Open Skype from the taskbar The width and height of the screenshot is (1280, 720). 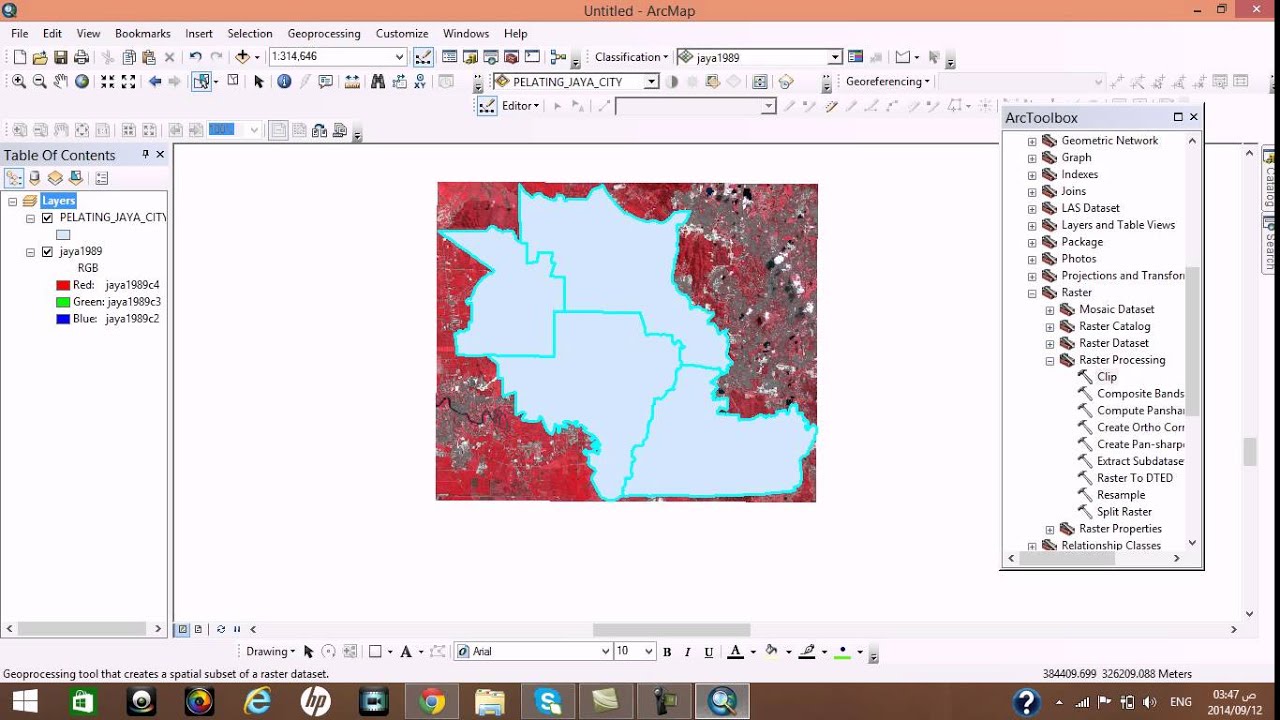548,702
